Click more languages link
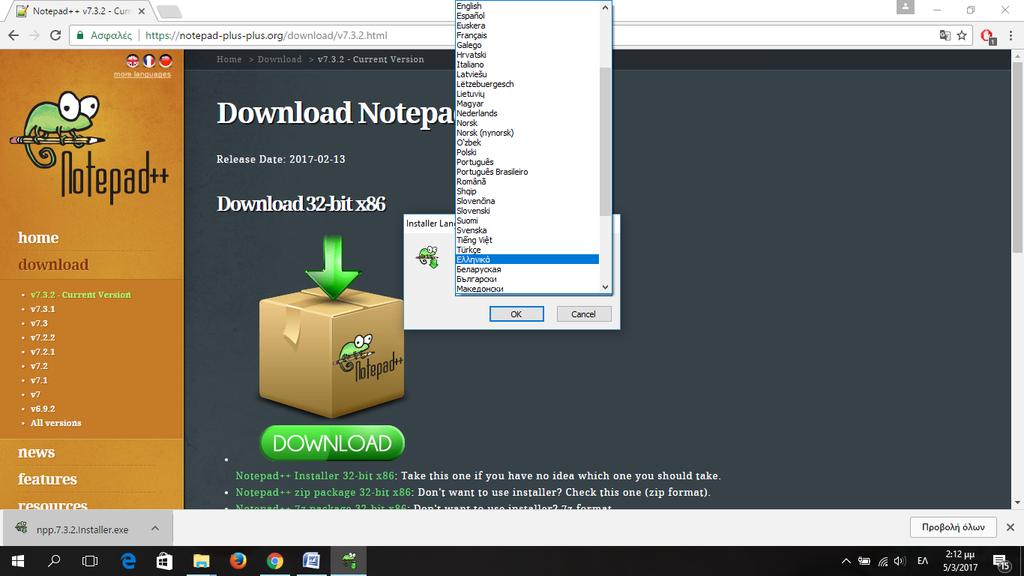This screenshot has width=1024, height=576. click(142, 74)
